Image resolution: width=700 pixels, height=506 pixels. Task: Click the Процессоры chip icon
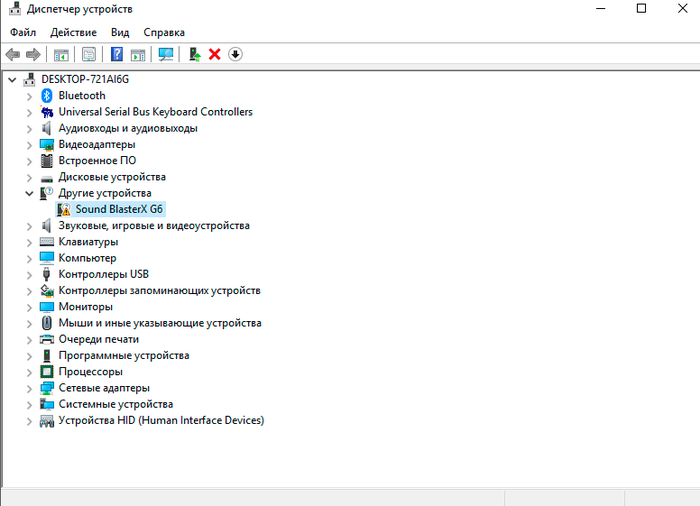coord(46,372)
